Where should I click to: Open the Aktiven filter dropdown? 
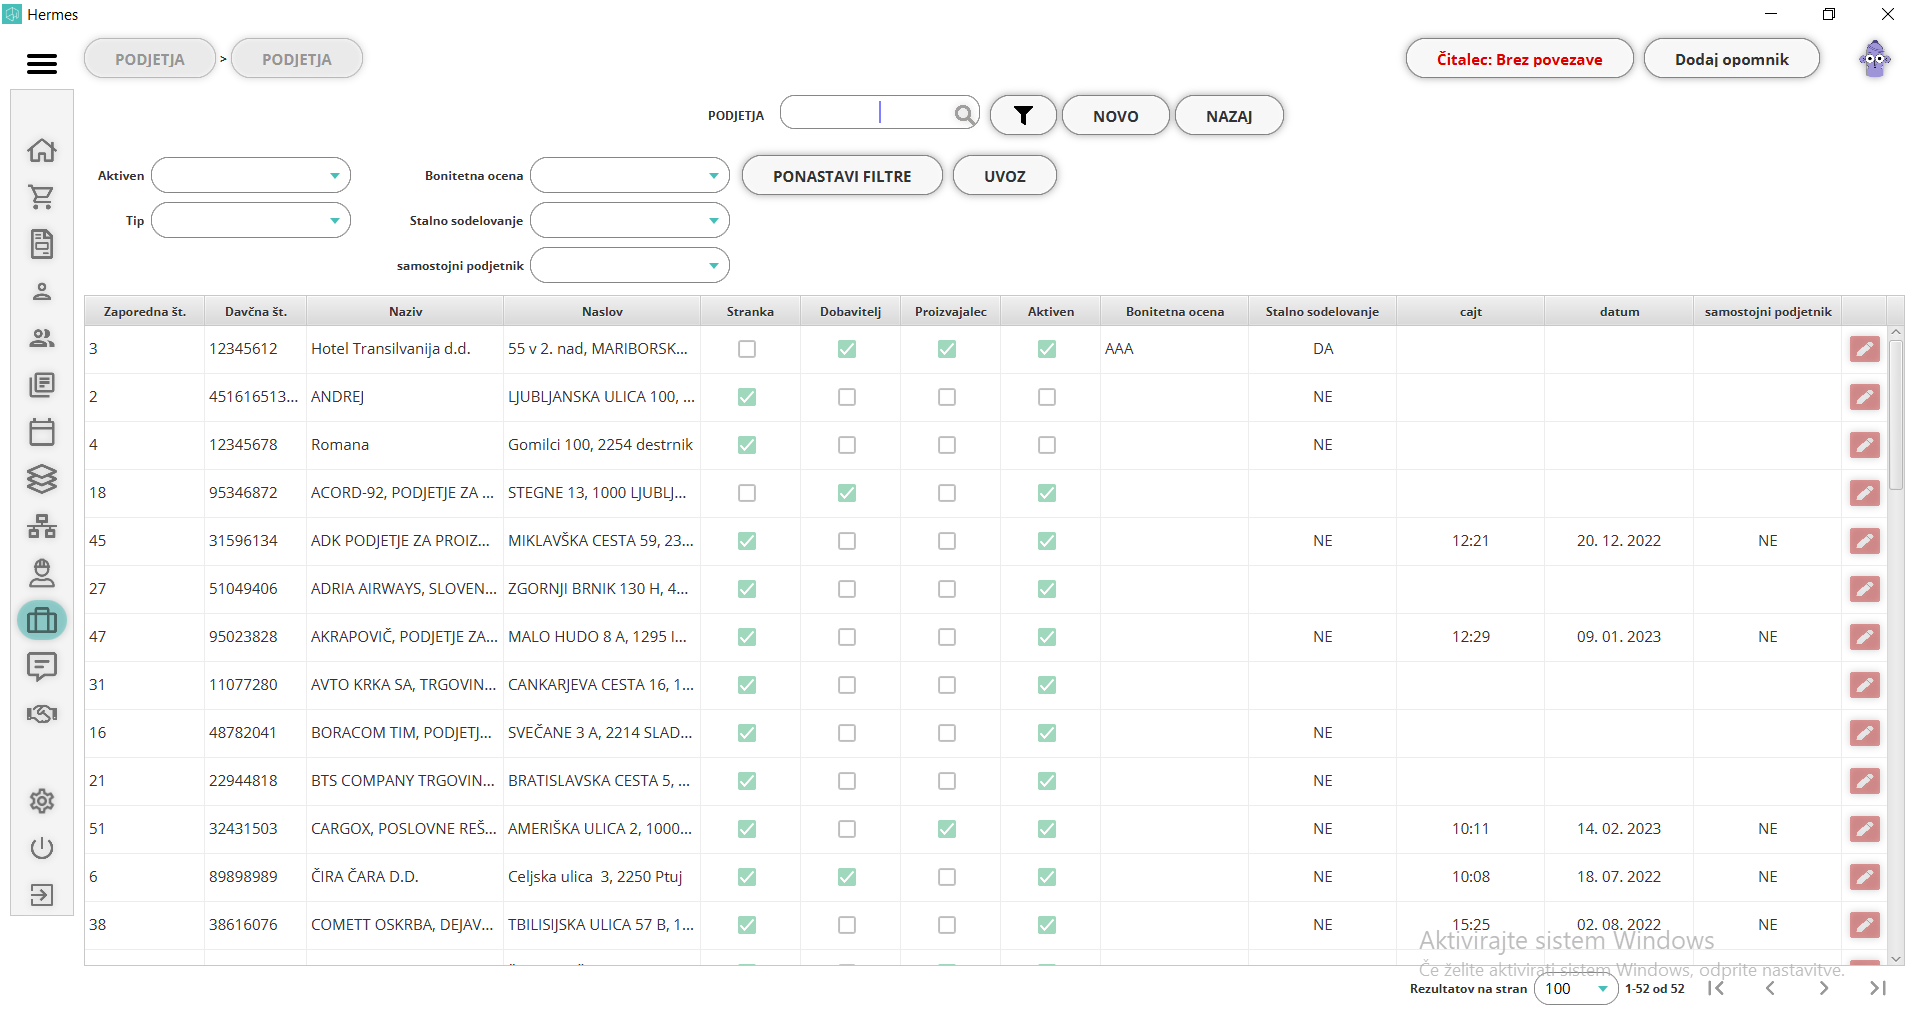(251, 176)
